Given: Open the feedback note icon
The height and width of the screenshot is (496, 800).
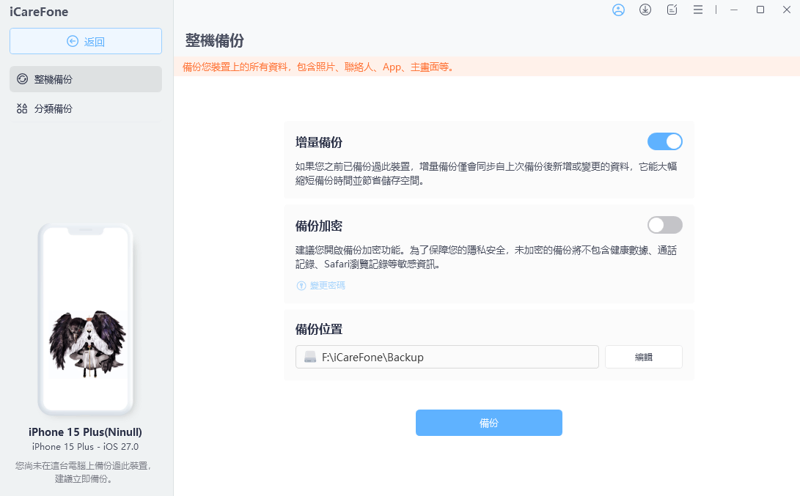Looking at the screenshot, I should click(672, 10).
